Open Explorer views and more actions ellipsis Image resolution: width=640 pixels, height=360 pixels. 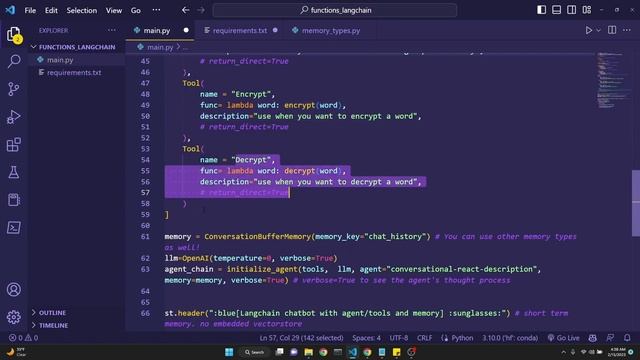point(111,30)
